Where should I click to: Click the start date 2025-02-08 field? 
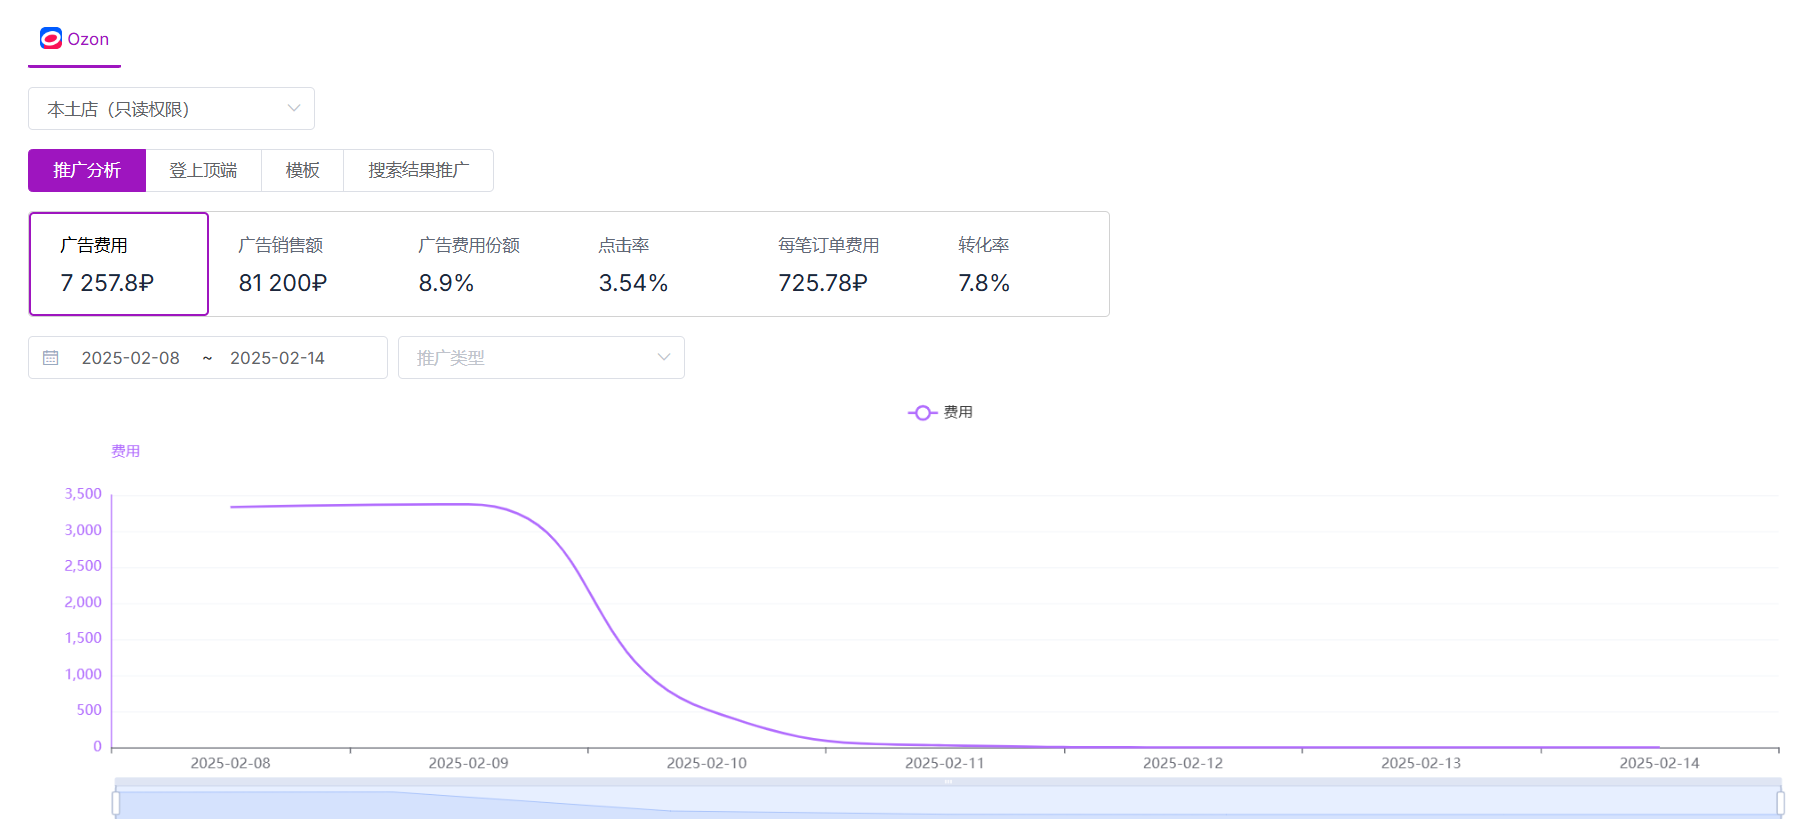[x=131, y=358]
